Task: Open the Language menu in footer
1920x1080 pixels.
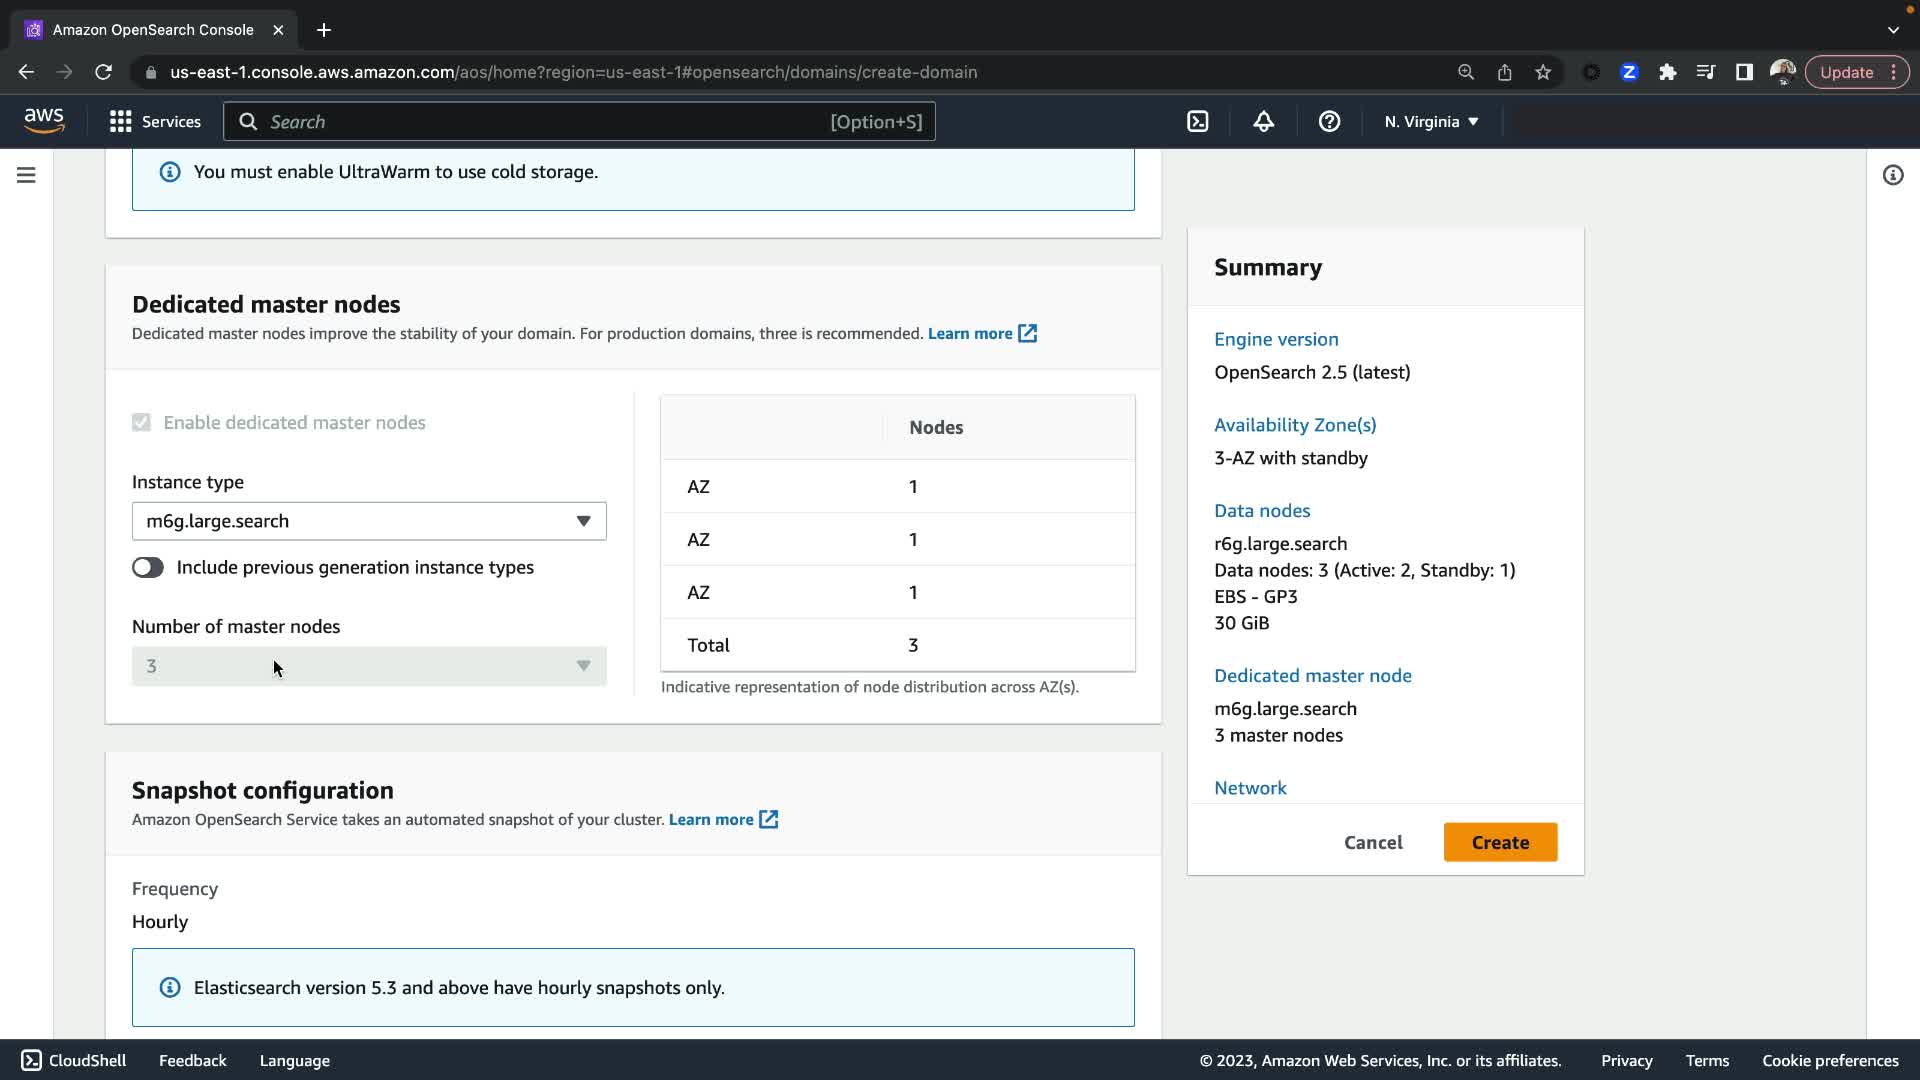Action: tap(294, 1060)
